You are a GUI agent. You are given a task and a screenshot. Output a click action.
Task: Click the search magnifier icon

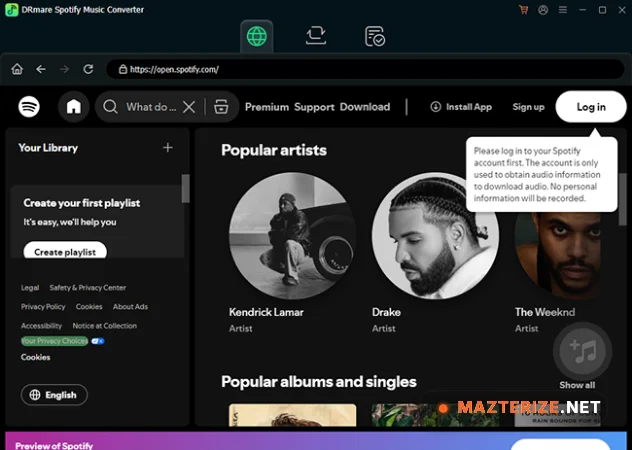pos(110,107)
